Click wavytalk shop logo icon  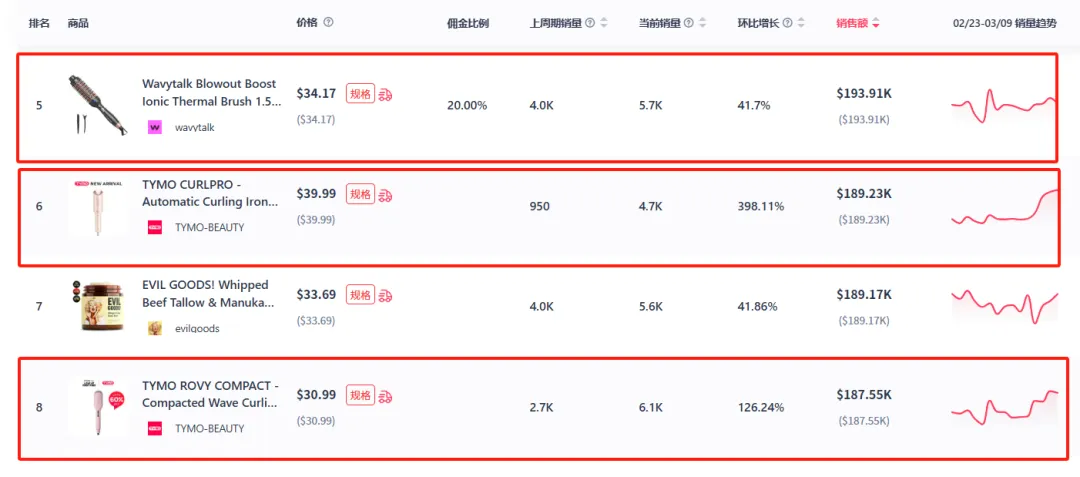[x=155, y=127]
